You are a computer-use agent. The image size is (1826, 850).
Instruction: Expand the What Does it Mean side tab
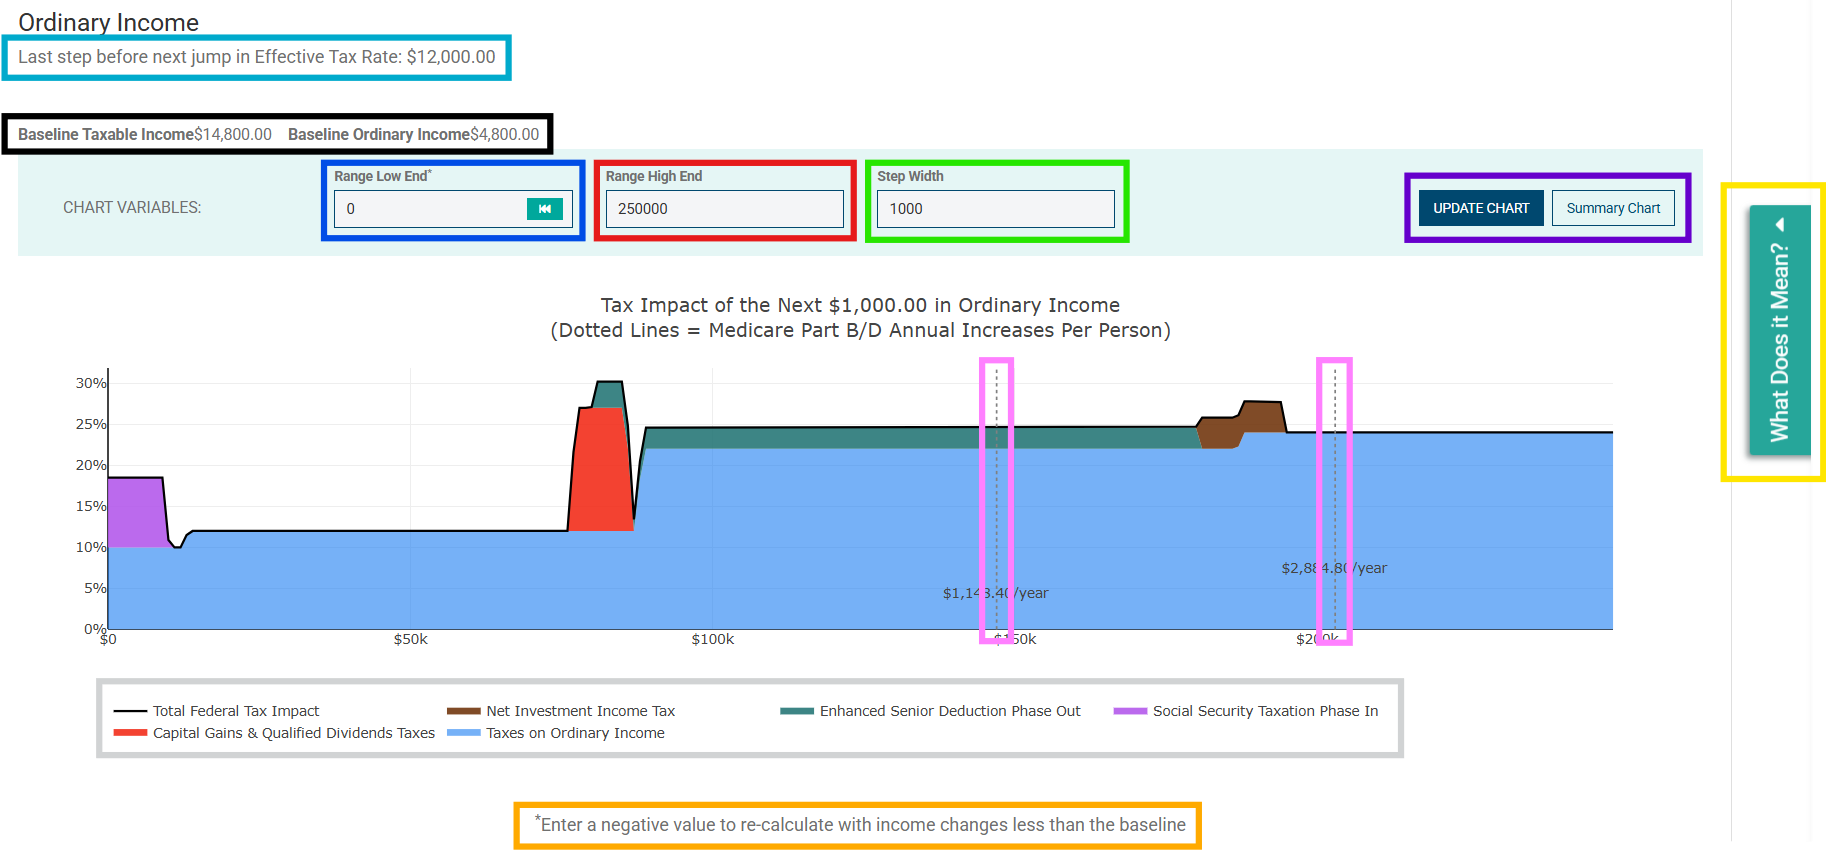[1780, 331]
